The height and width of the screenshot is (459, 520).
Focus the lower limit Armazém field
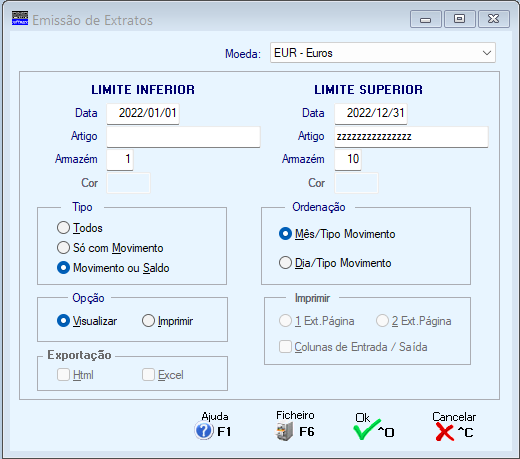tap(120, 160)
